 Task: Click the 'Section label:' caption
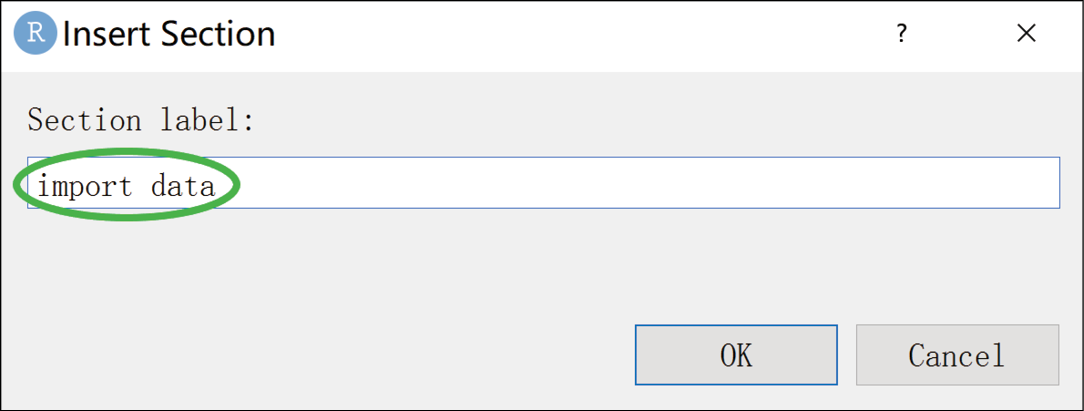pos(140,121)
